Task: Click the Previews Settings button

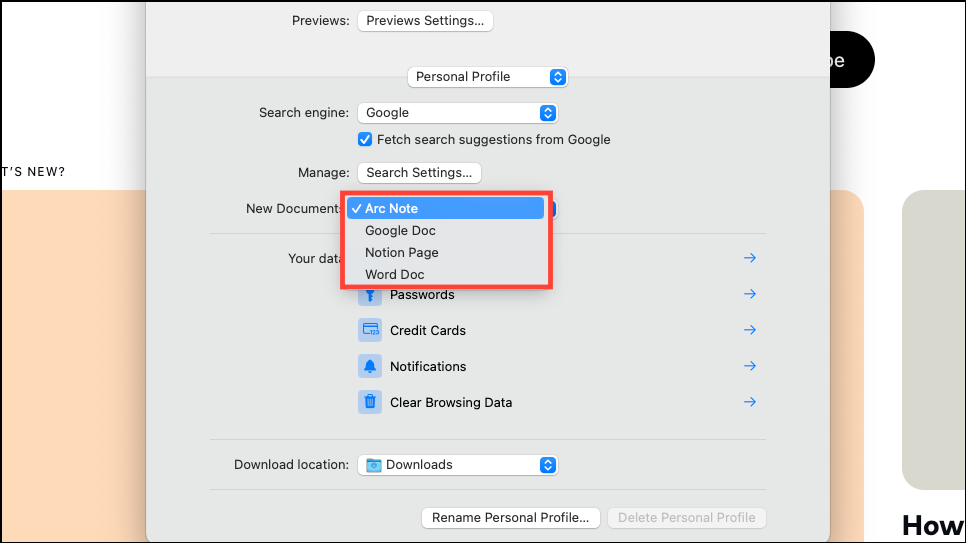Action: [x=425, y=20]
